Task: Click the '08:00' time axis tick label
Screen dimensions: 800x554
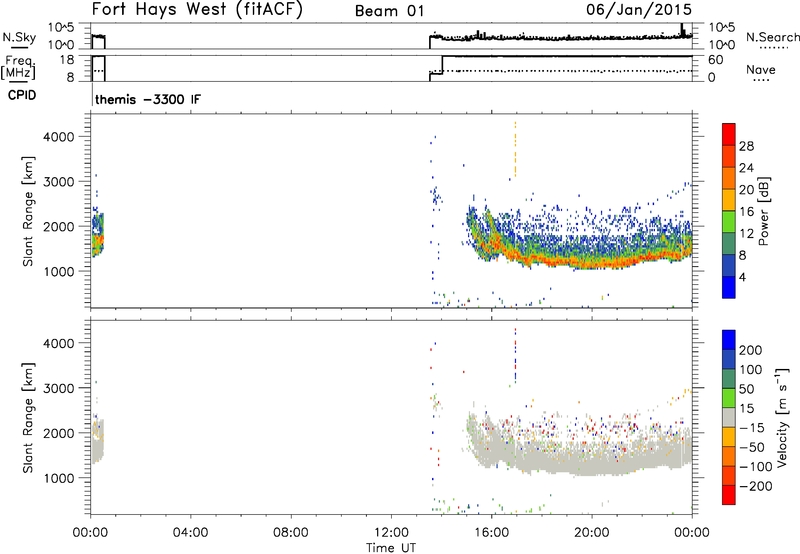Action: coord(291,533)
